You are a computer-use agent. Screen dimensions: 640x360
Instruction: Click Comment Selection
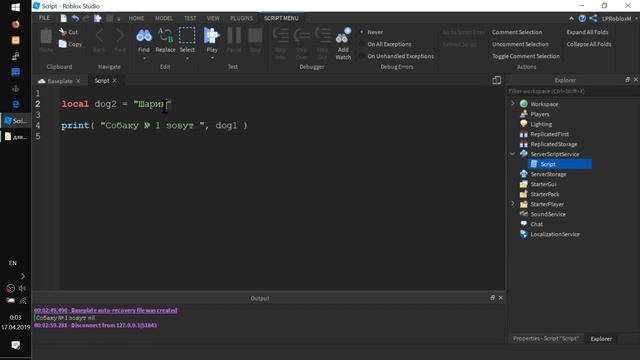pos(517,32)
